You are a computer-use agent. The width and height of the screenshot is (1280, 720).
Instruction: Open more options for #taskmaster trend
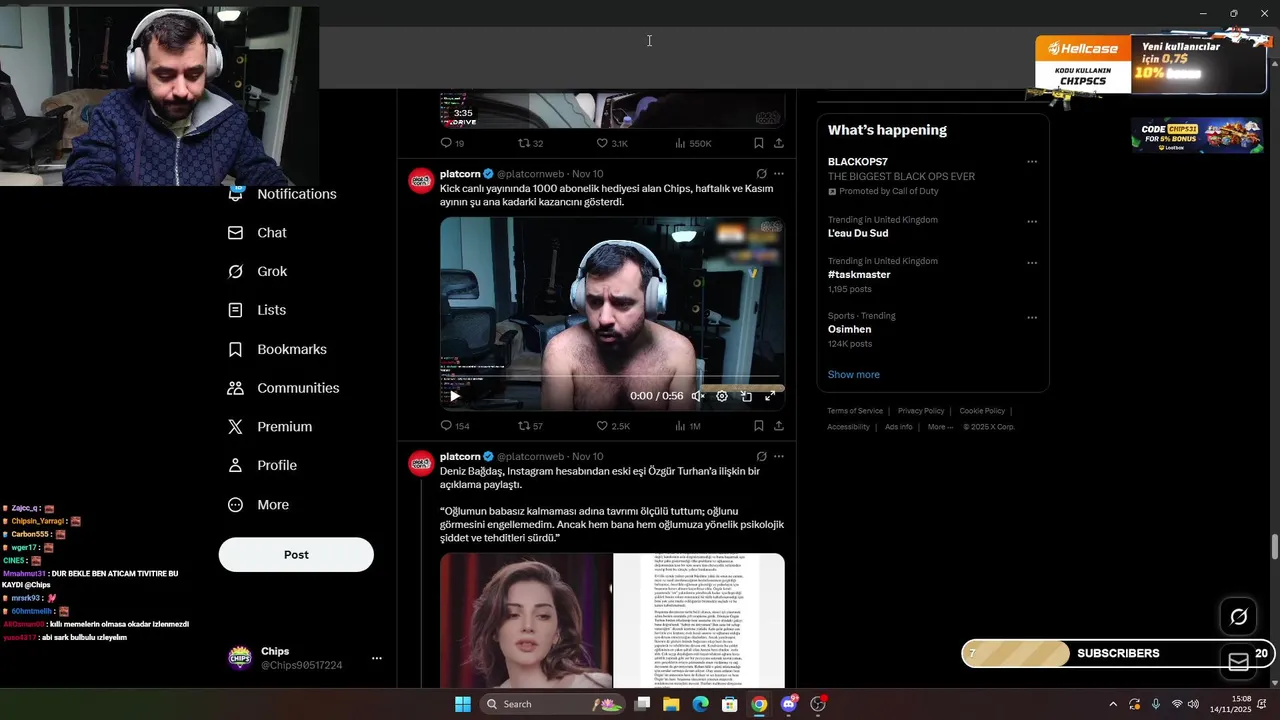point(1032,263)
